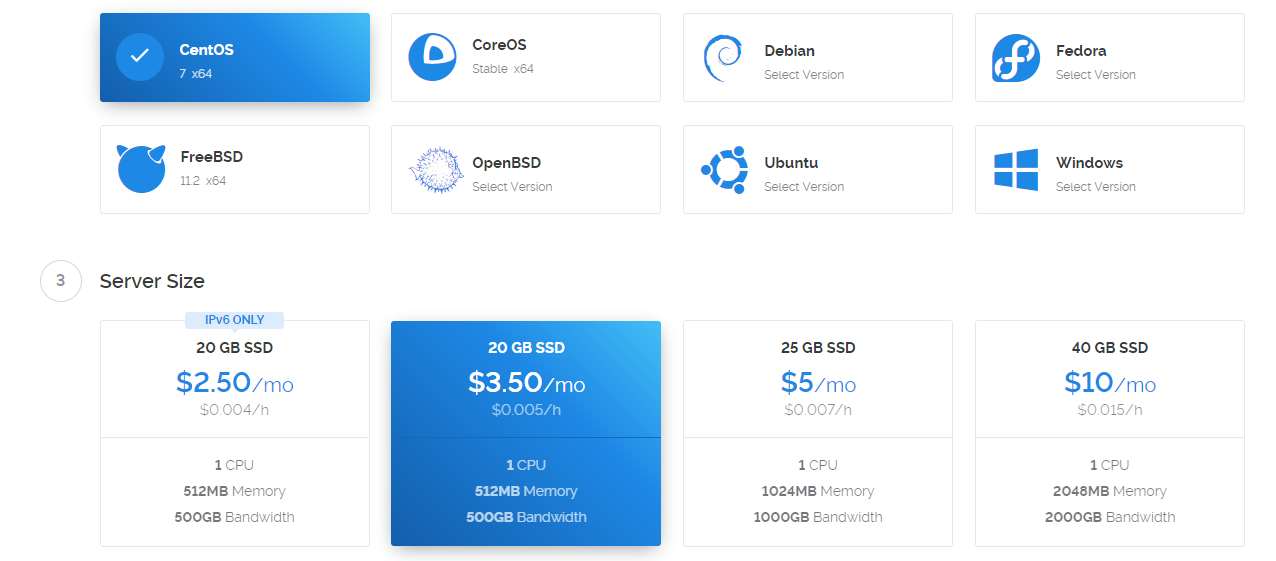Open Ubuntu Select Version dropdown
Image resolution: width=1276 pixels, height=561 pixels.
click(x=804, y=187)
